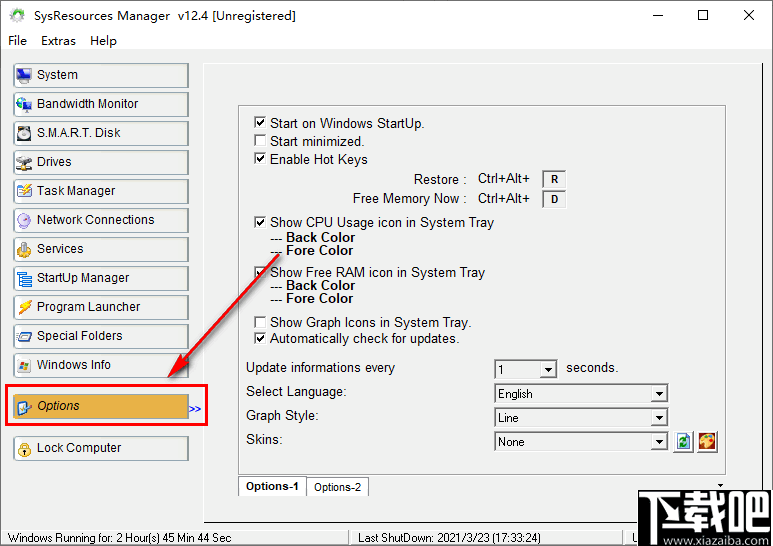Image resolution: width=773 pixels, height=546 pixels.
Task: Click the refresh skins icon
Action: [x=683, y=442]
